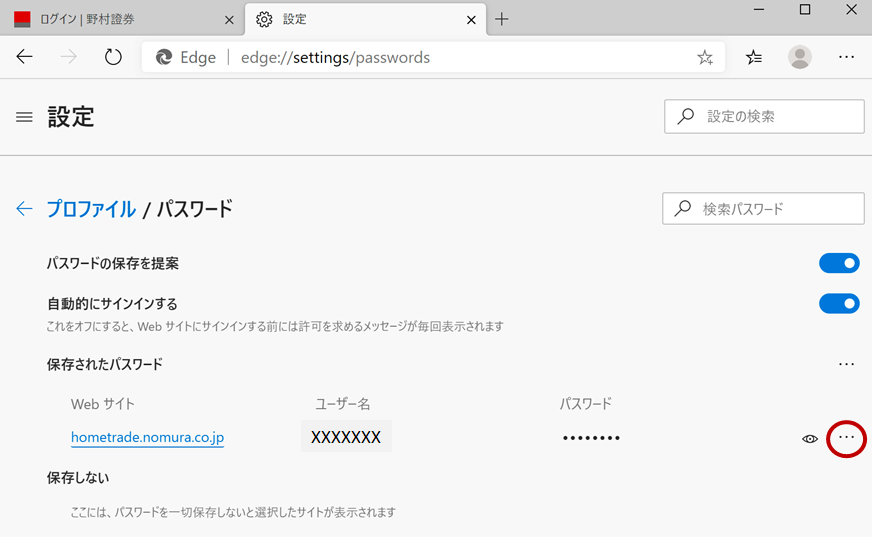Toggle 自動的にサインインする switch
Image resolution: width=872 pixels, height=537 pixels.
point(839,304)
